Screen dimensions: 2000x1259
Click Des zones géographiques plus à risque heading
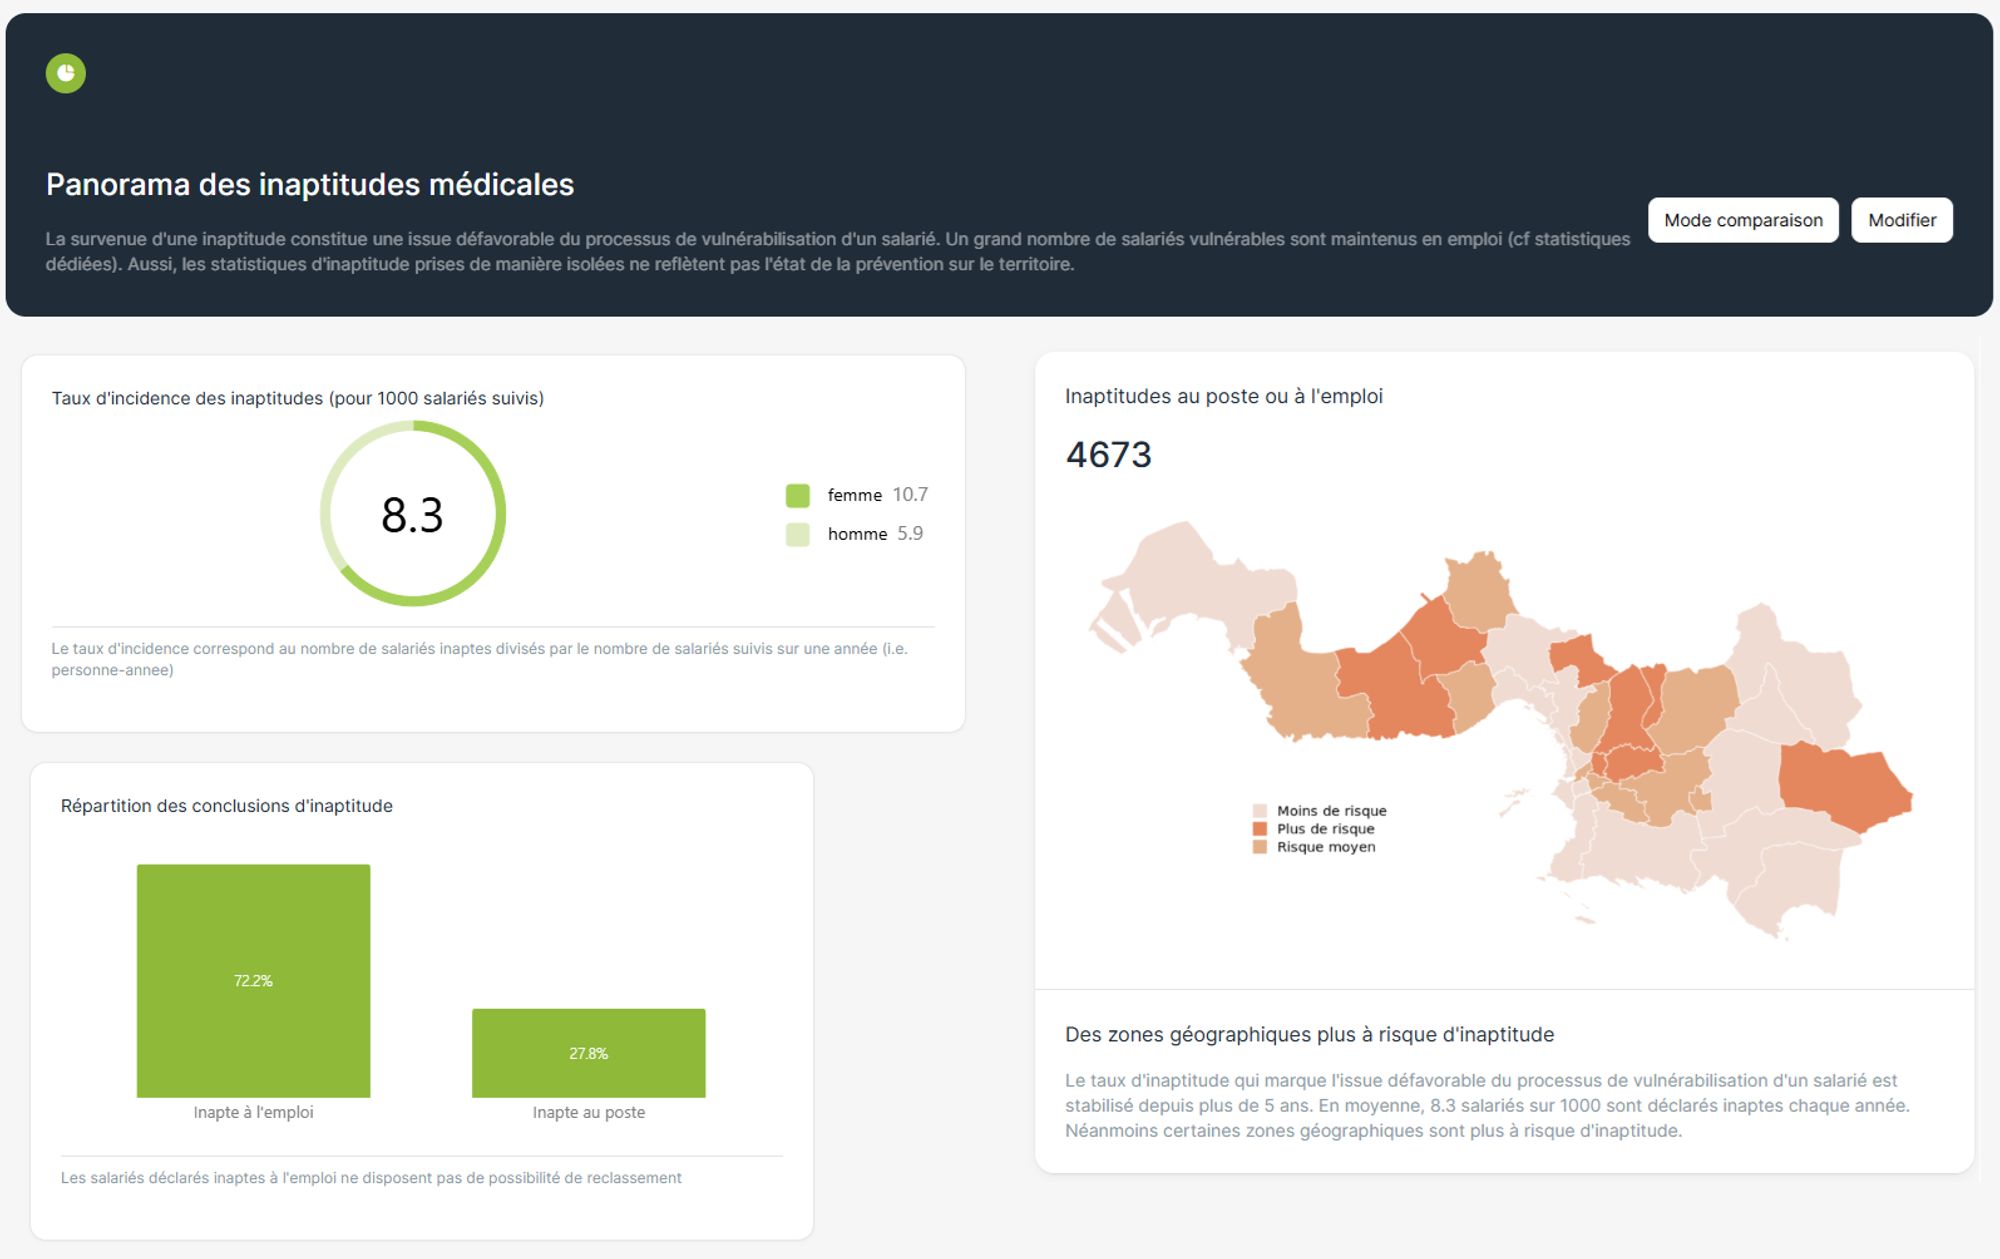click(1310, 1035)
